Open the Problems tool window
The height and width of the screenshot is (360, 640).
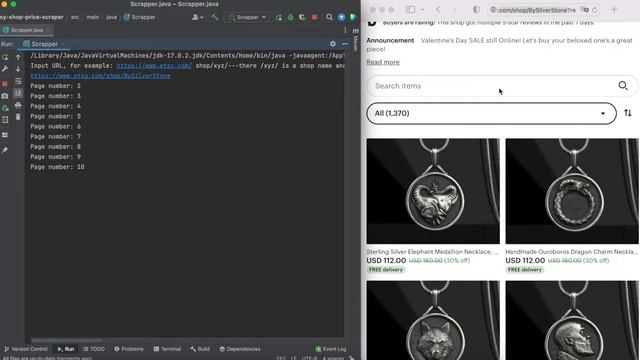click(129, 349)
